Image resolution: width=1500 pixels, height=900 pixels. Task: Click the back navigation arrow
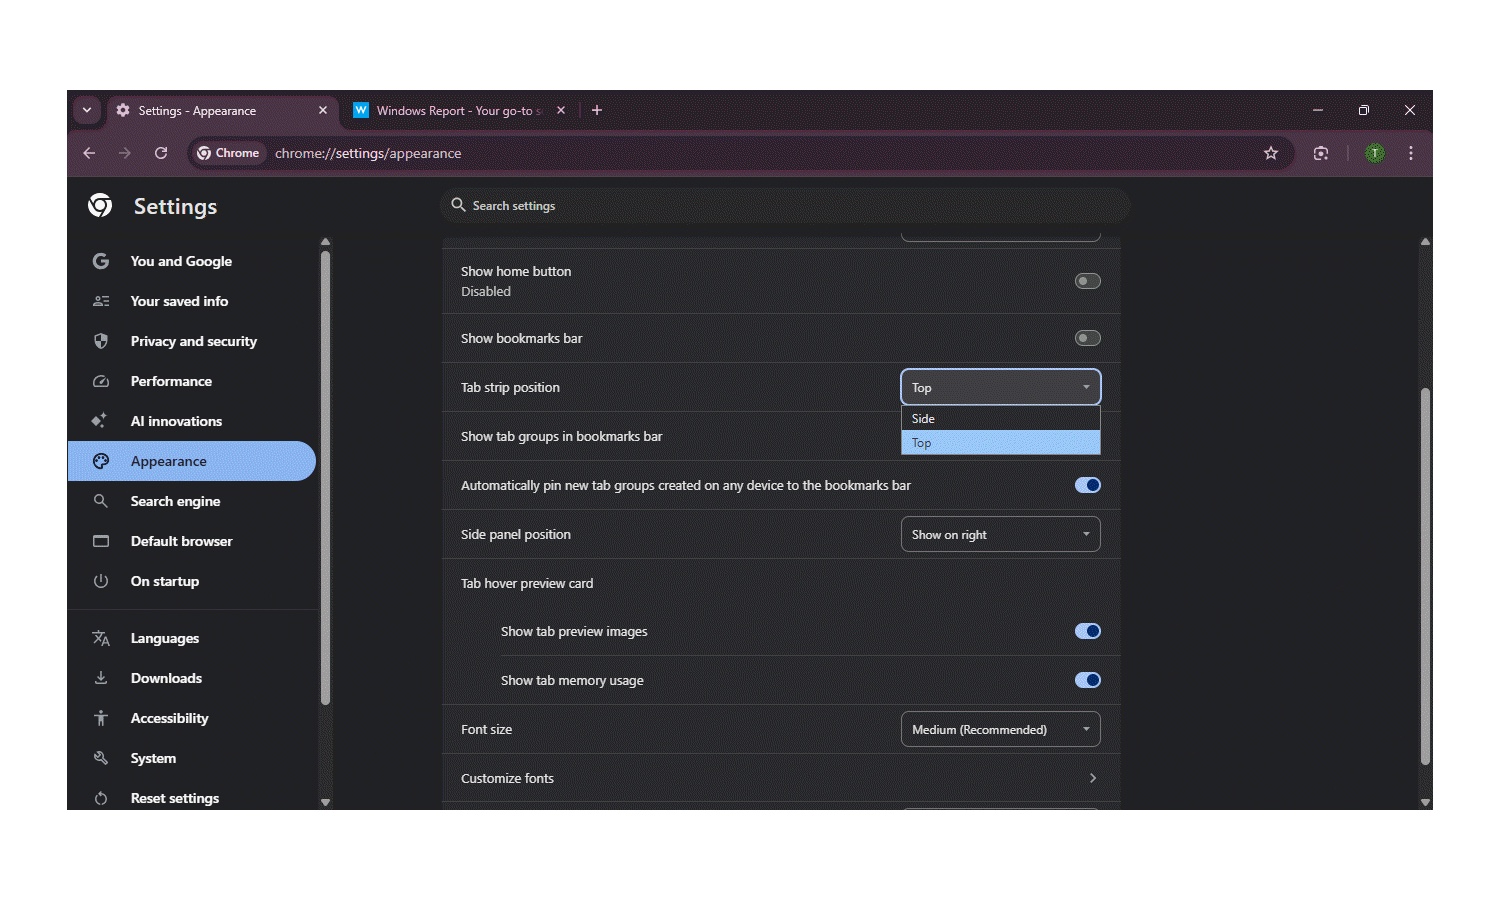(89, 153)
